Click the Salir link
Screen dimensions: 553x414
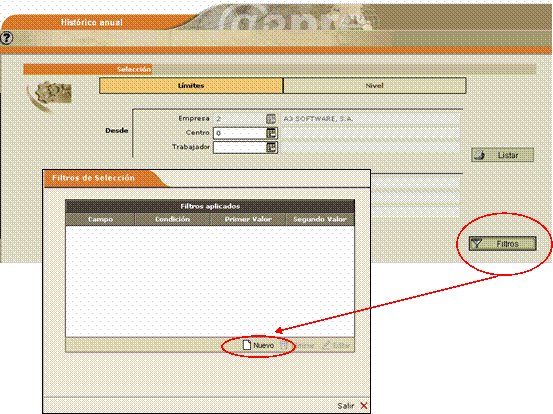(x=345, y=406)
